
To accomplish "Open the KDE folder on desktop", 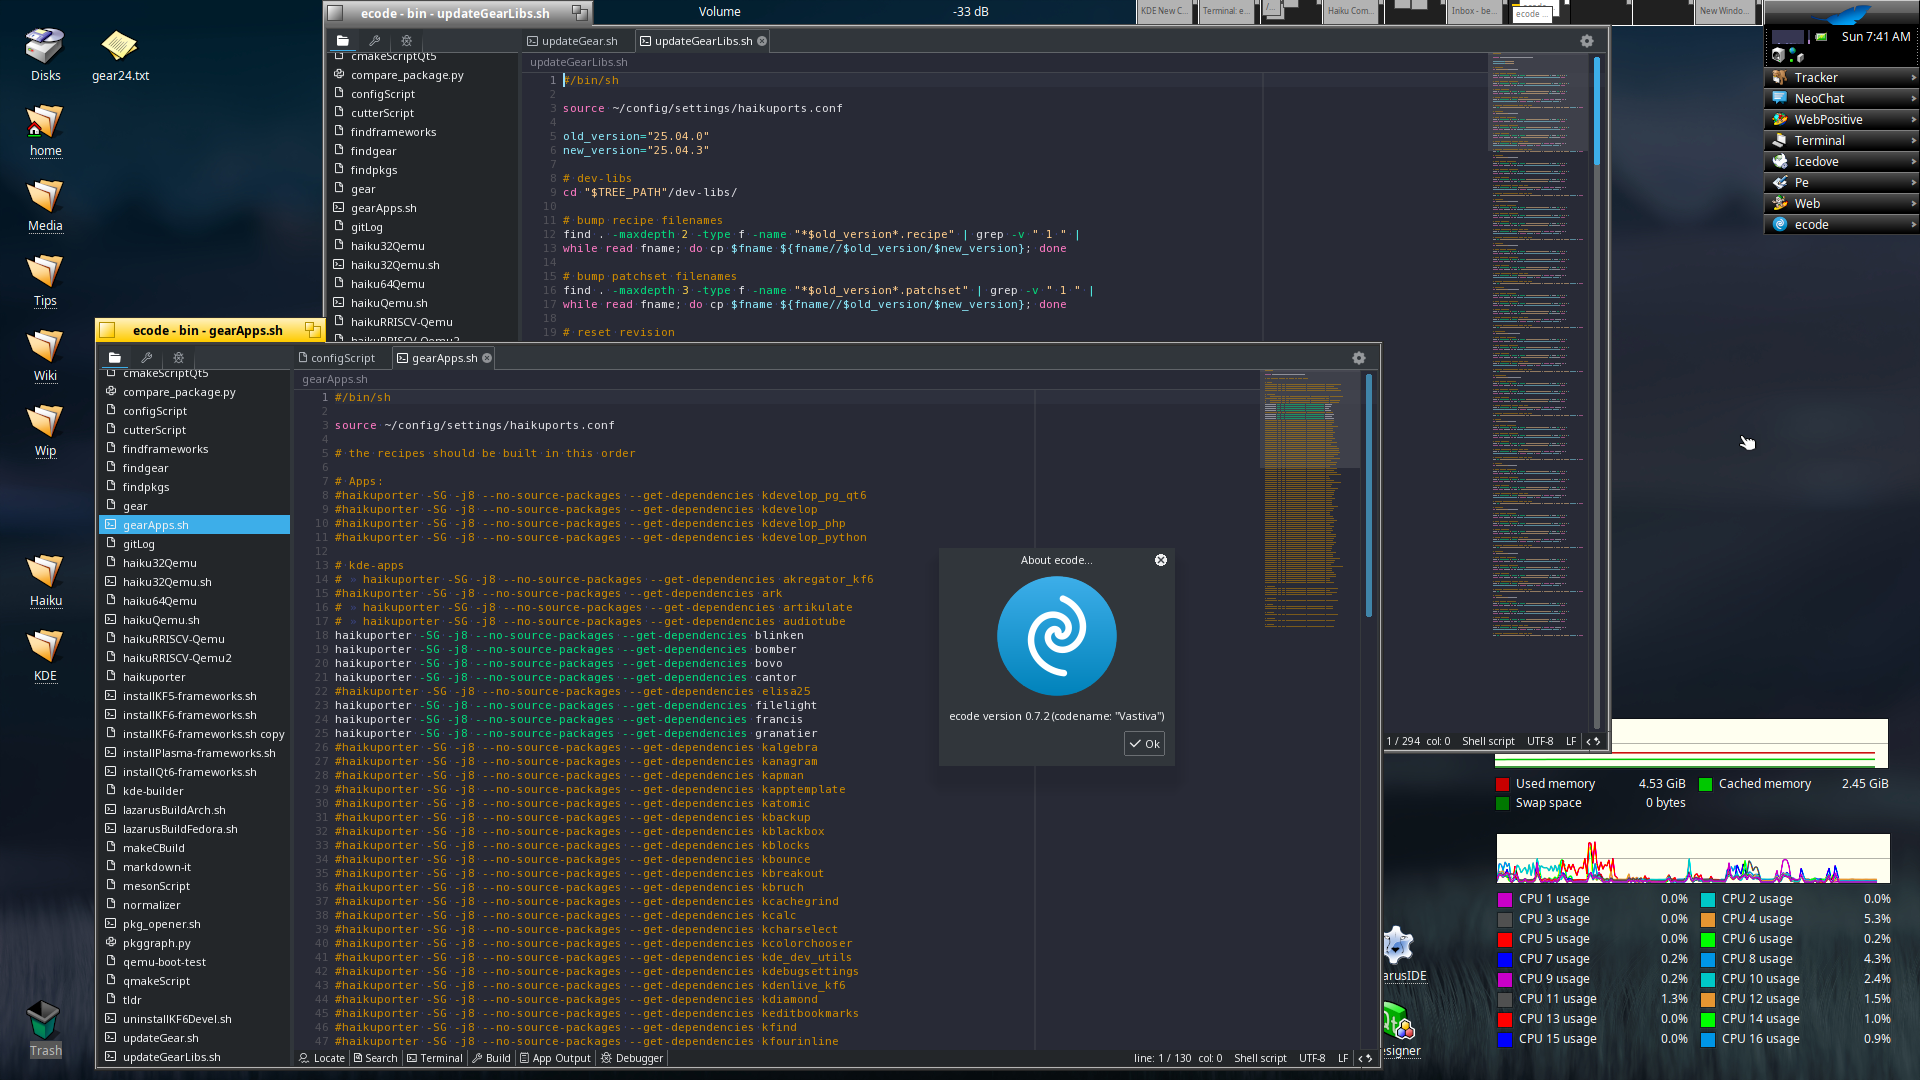I will (x=45, y=655).
